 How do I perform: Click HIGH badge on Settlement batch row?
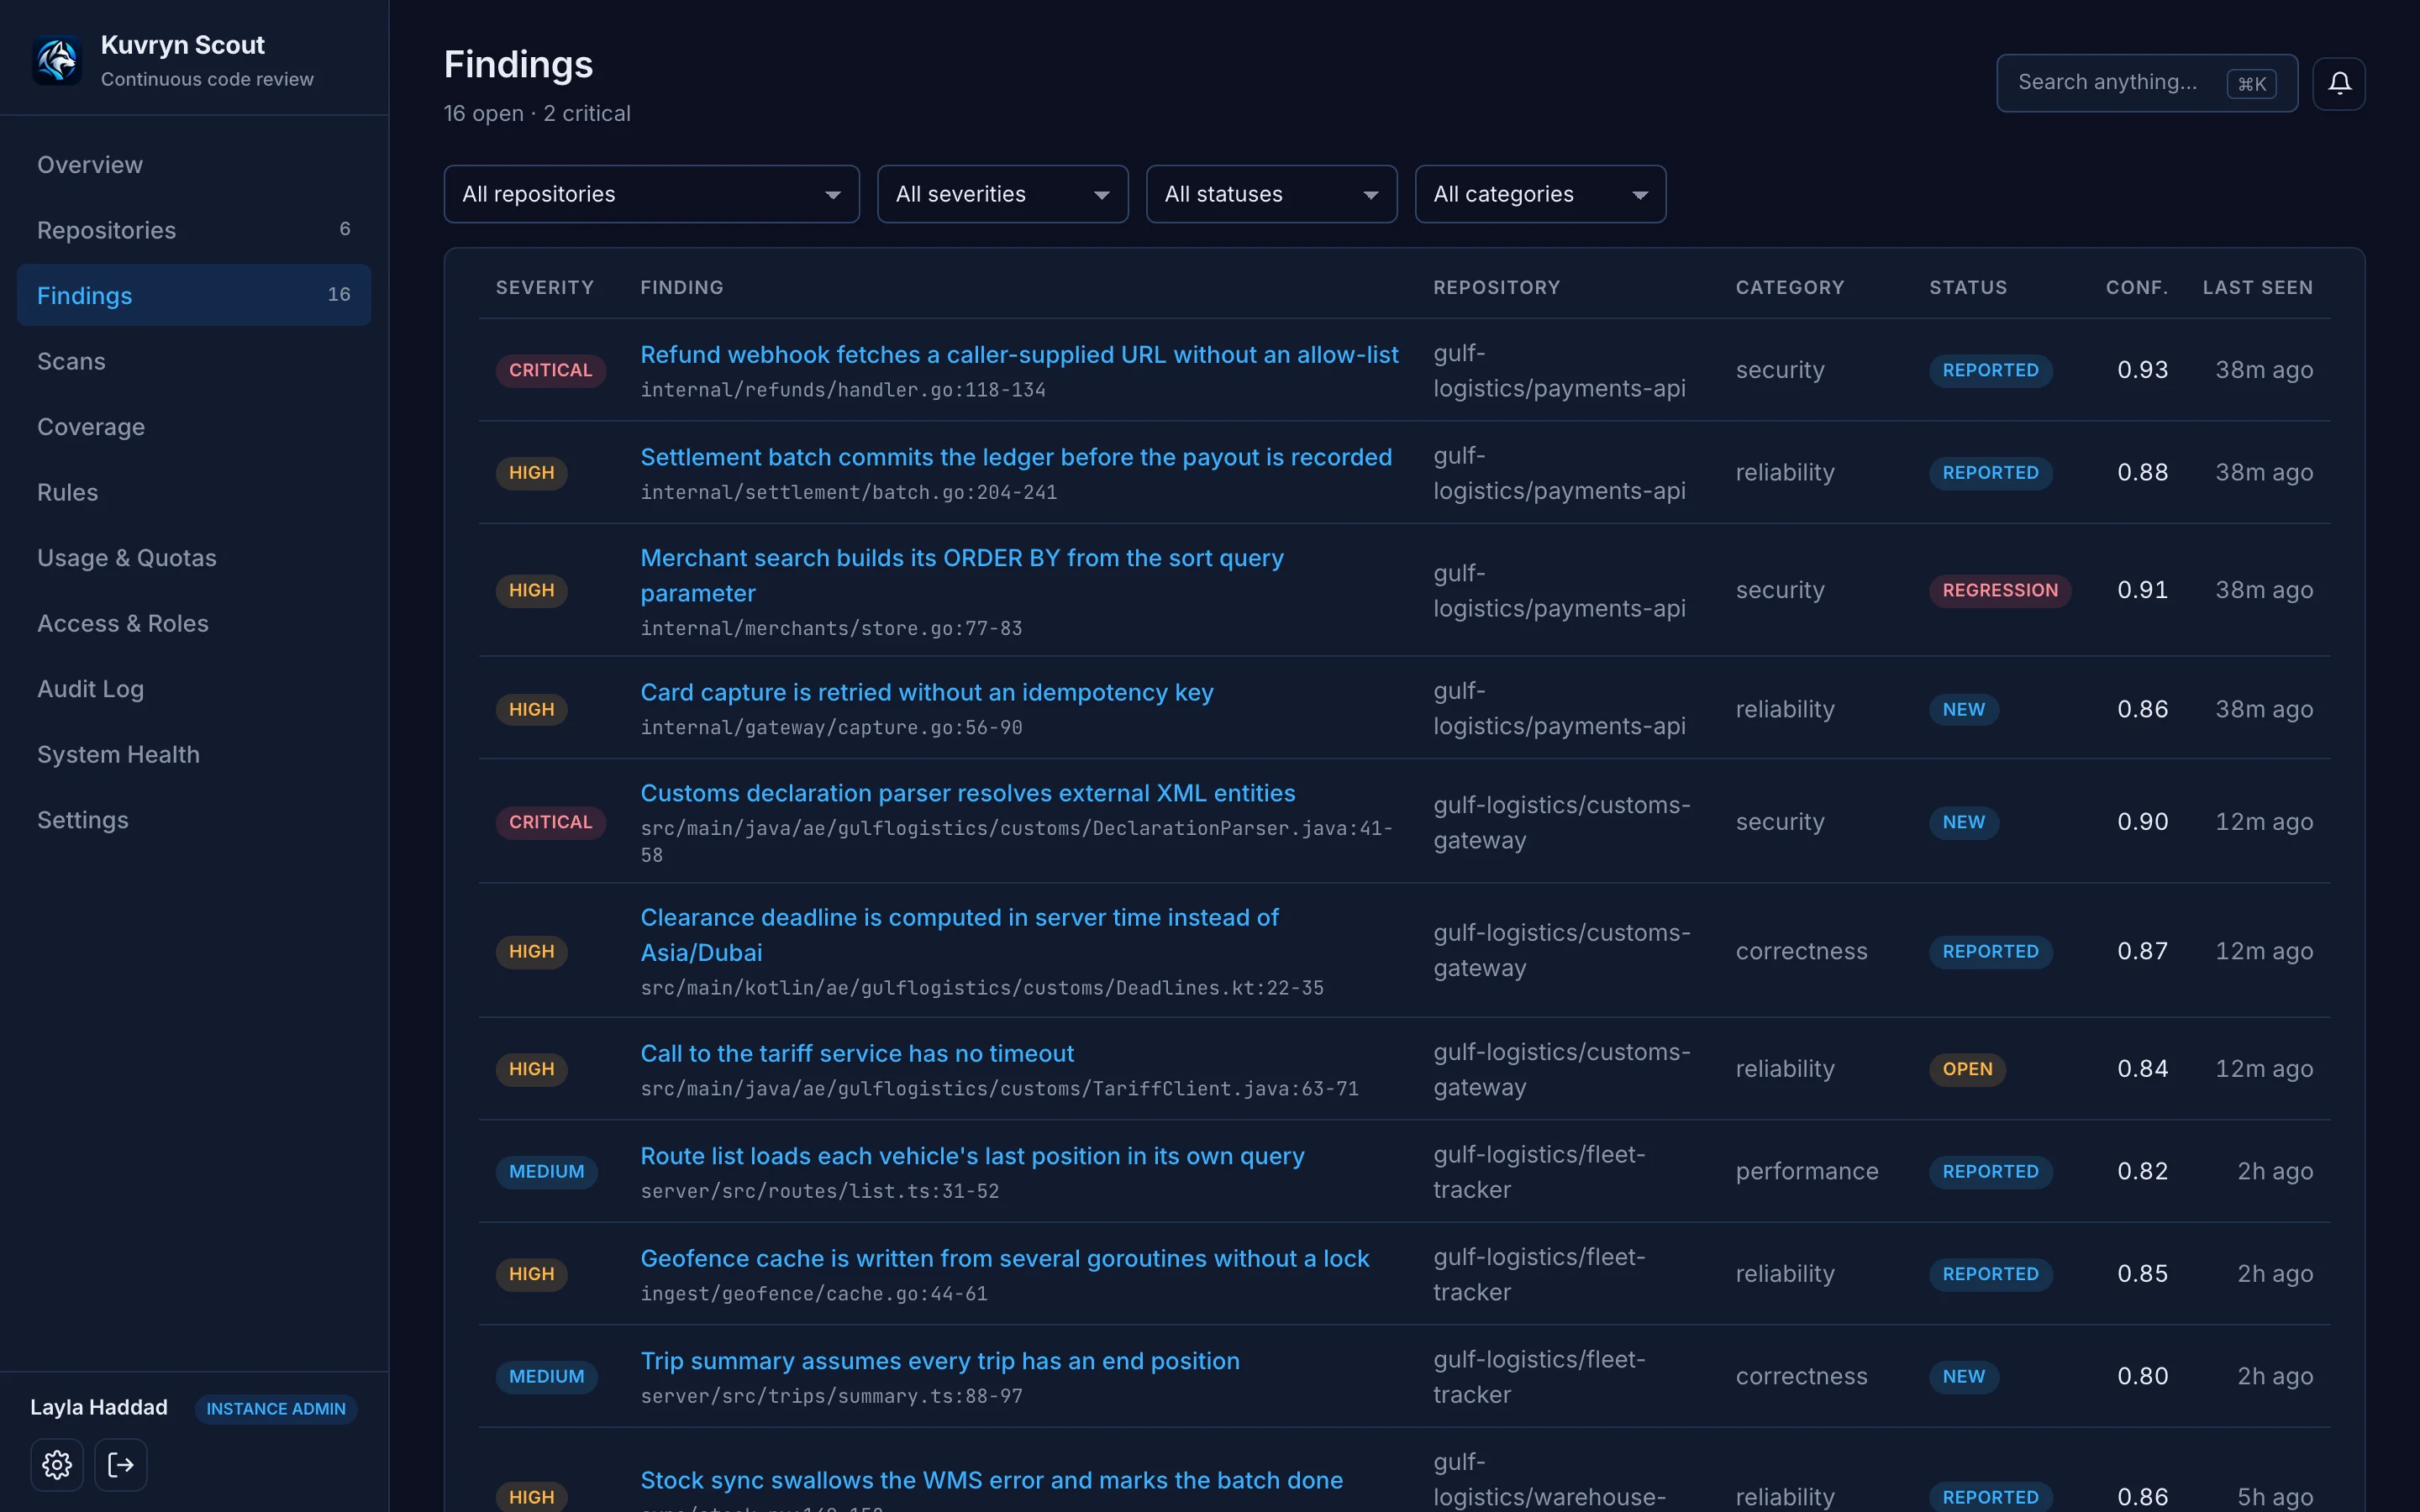531,473
